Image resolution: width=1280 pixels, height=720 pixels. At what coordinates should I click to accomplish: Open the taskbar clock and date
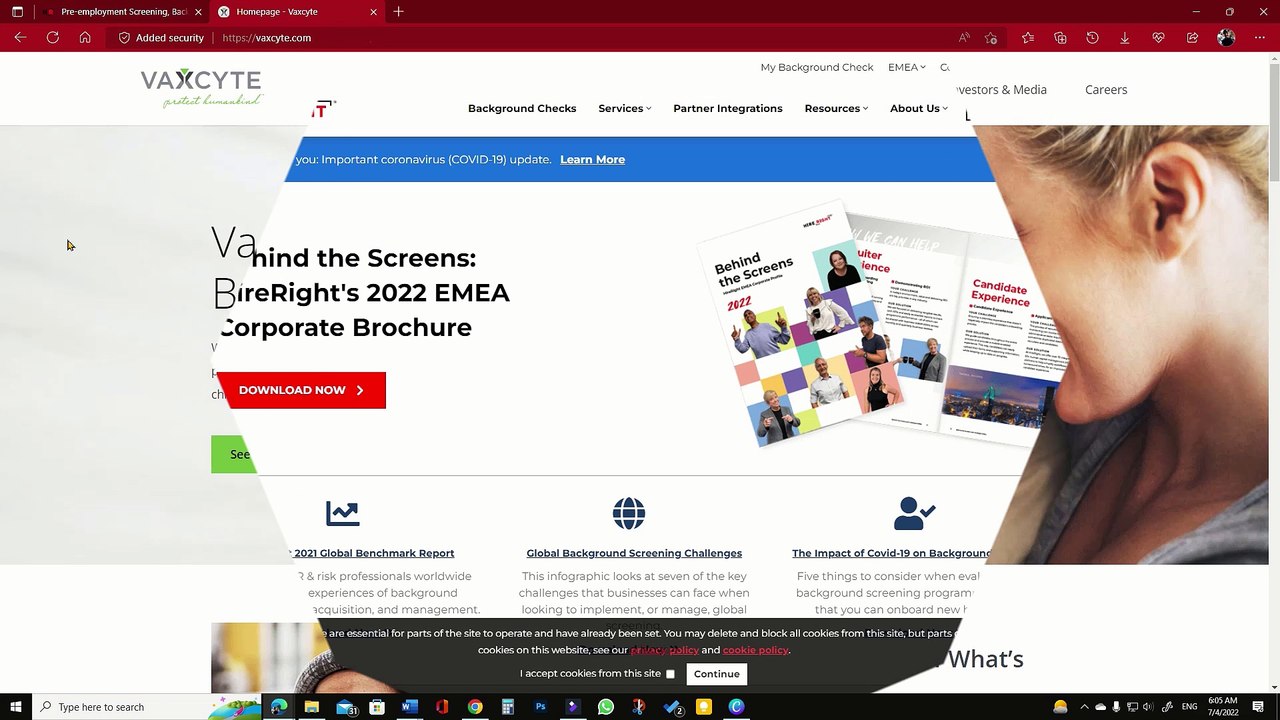click(1223, 707)
